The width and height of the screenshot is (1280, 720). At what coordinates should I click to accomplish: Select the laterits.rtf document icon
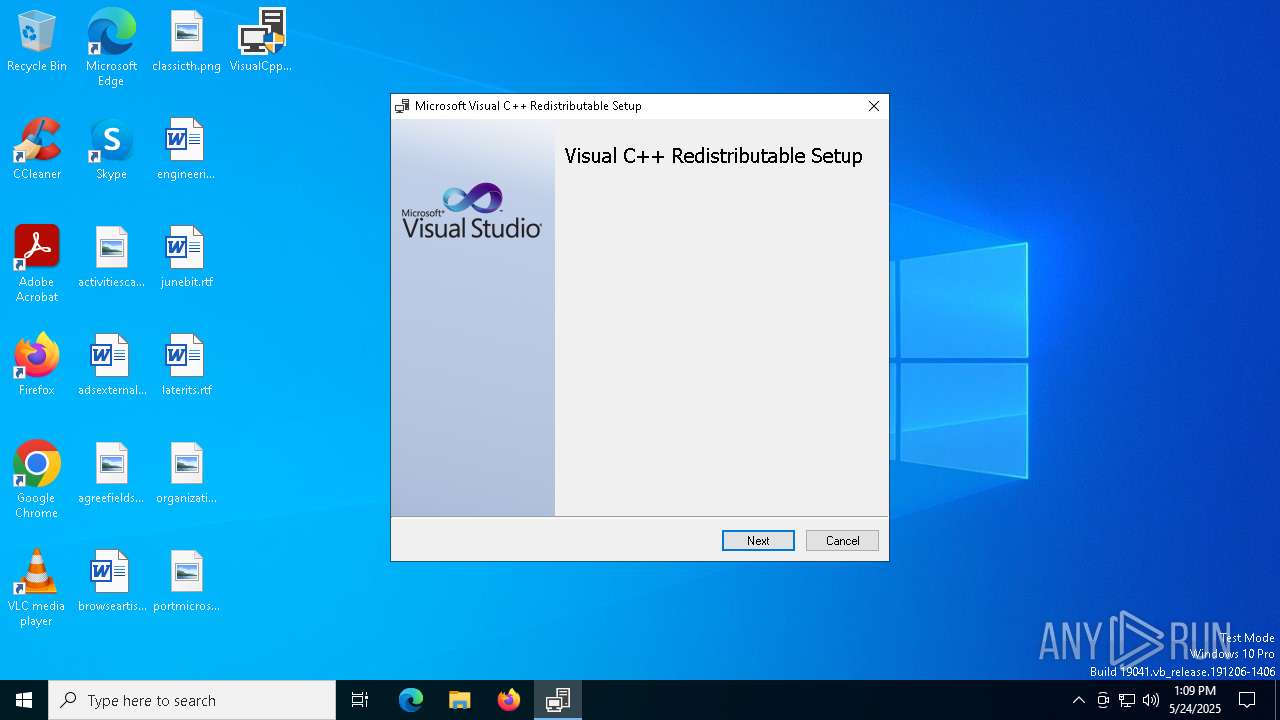pos(186,366)
